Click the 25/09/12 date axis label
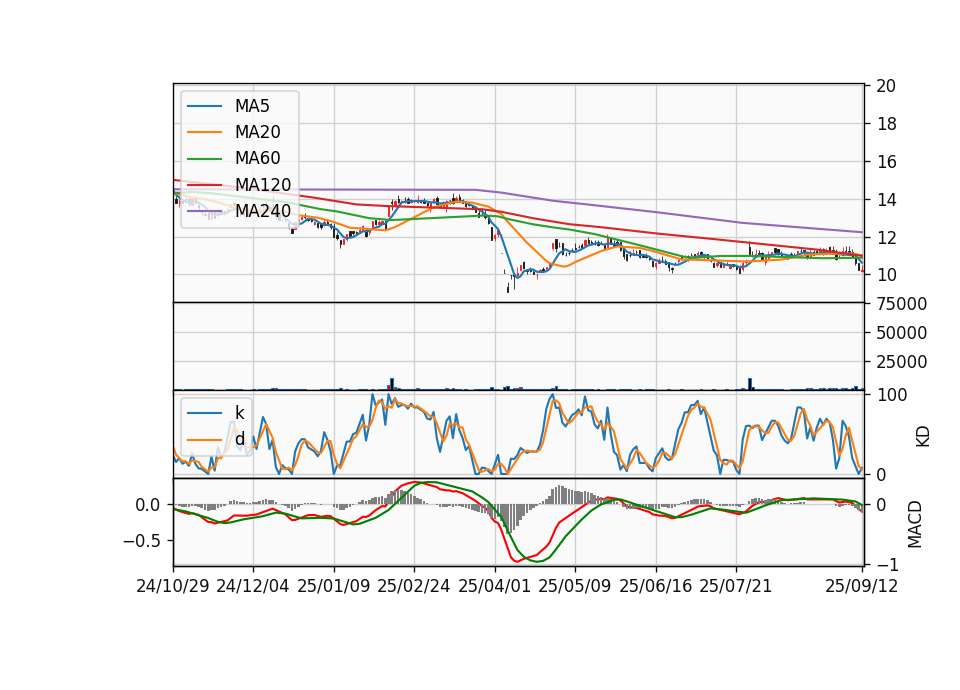The width and height of the screenshot is (960, 690). pyautogui.click(x=862, y=587)
